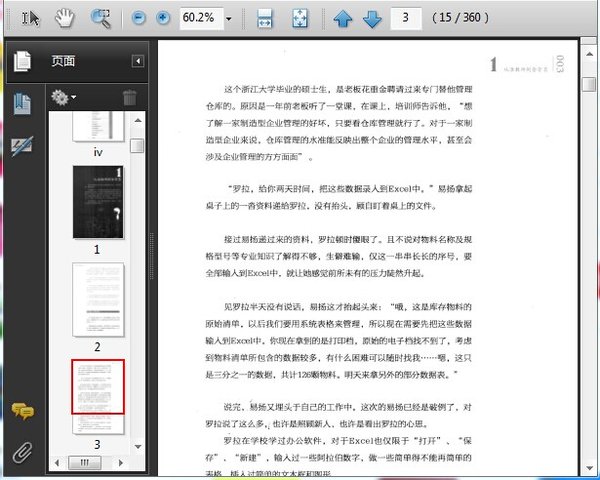Open the page thumbnails panel tab

point(21,62)
